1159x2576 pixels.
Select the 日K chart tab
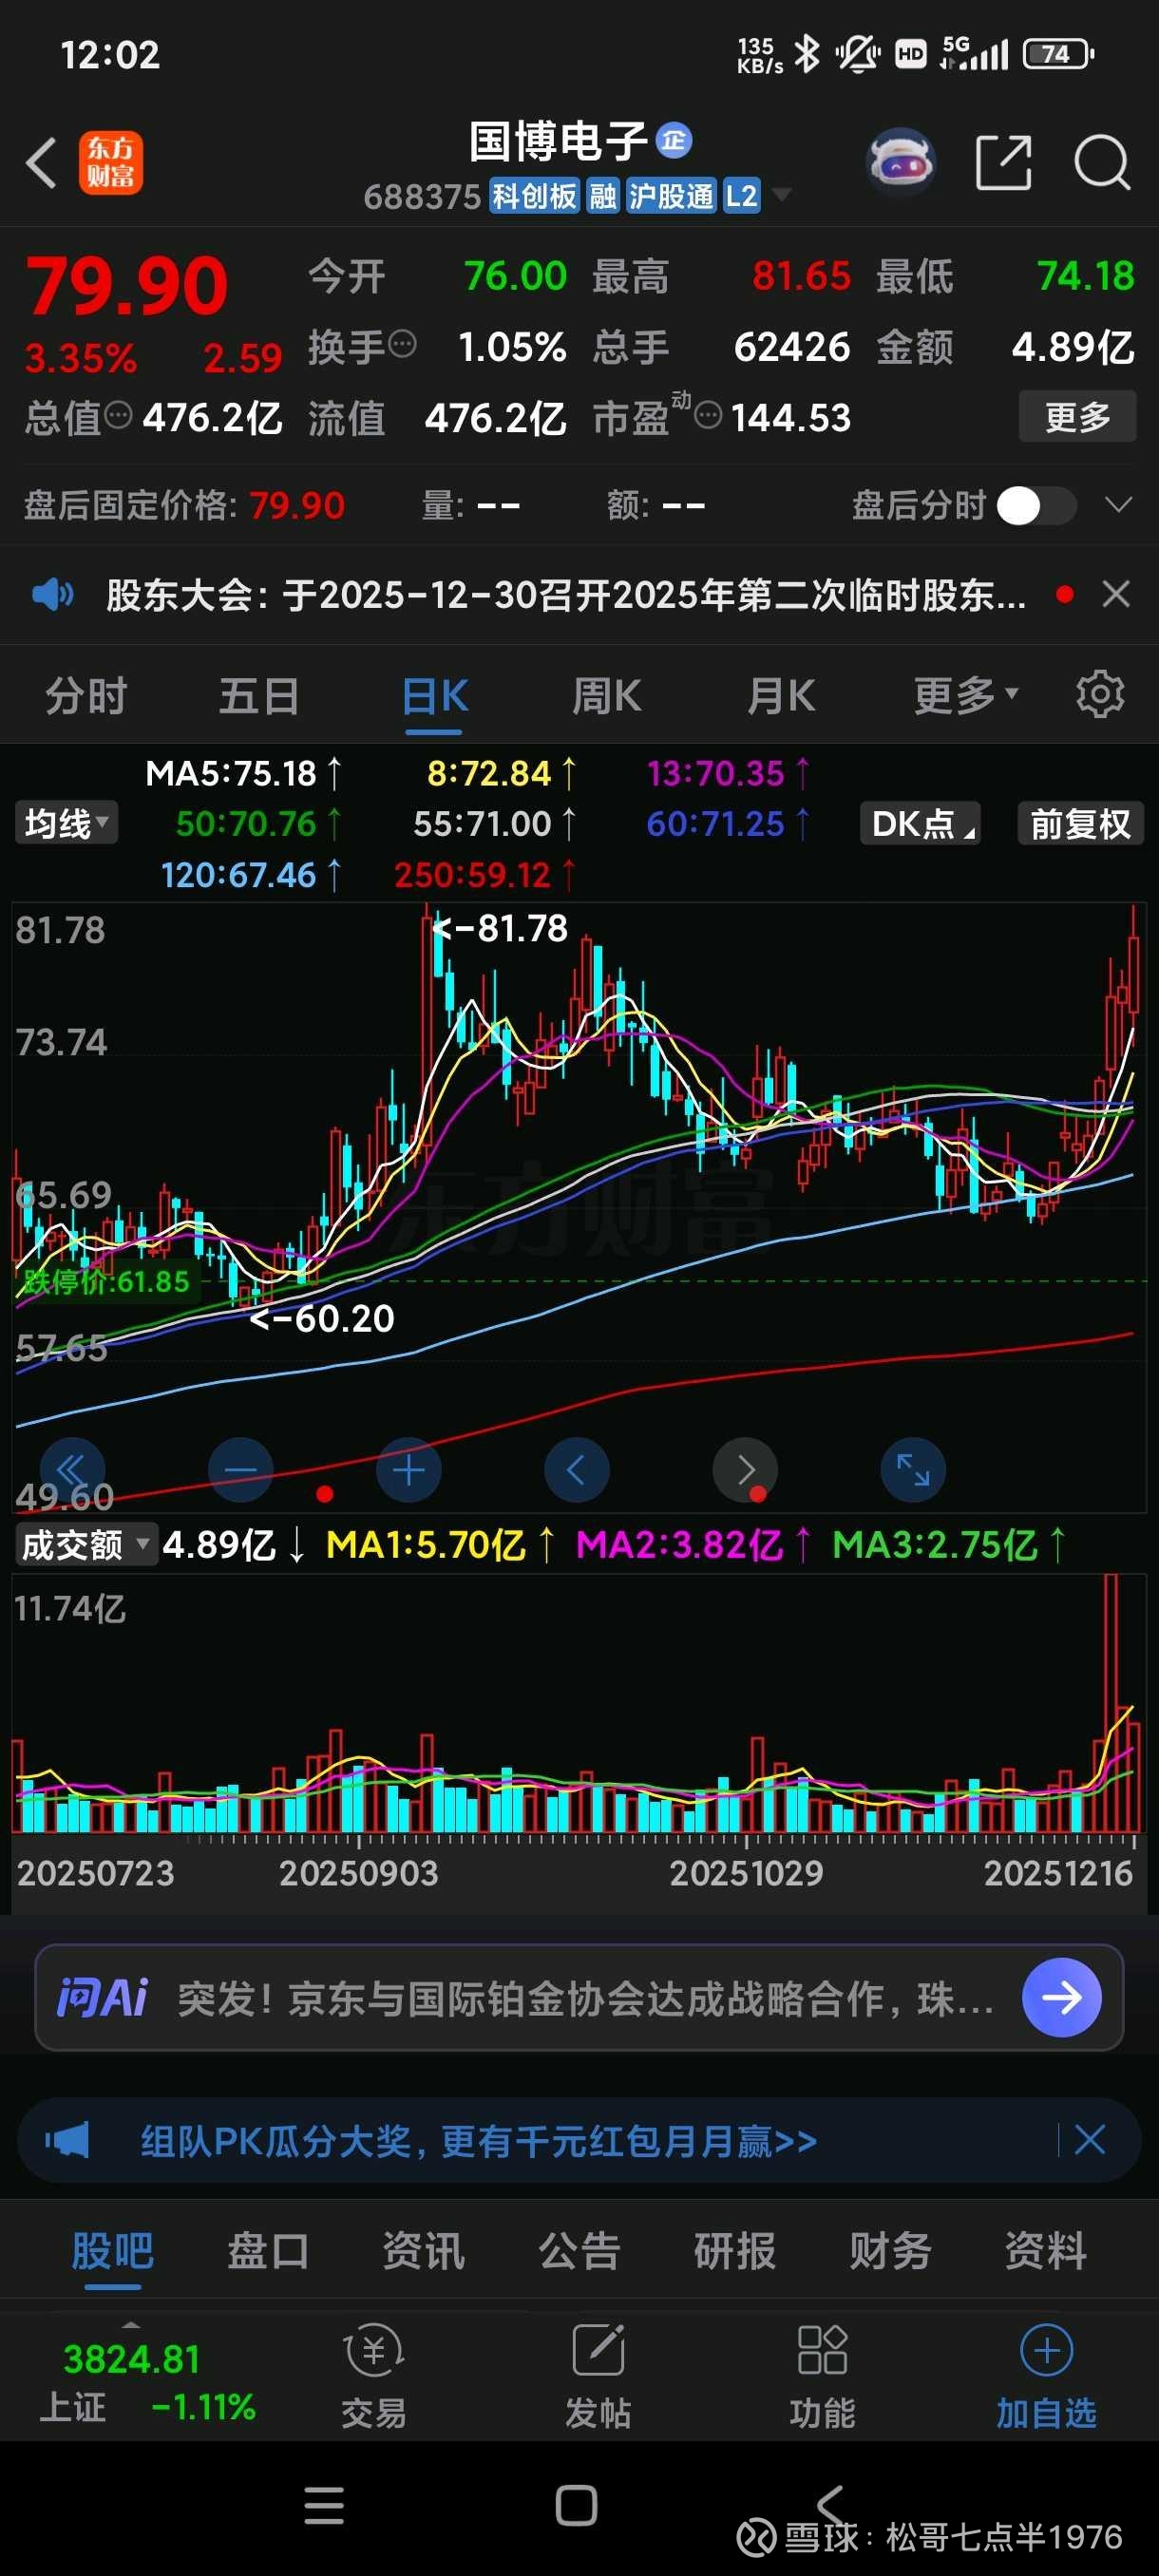pos(435,694)
